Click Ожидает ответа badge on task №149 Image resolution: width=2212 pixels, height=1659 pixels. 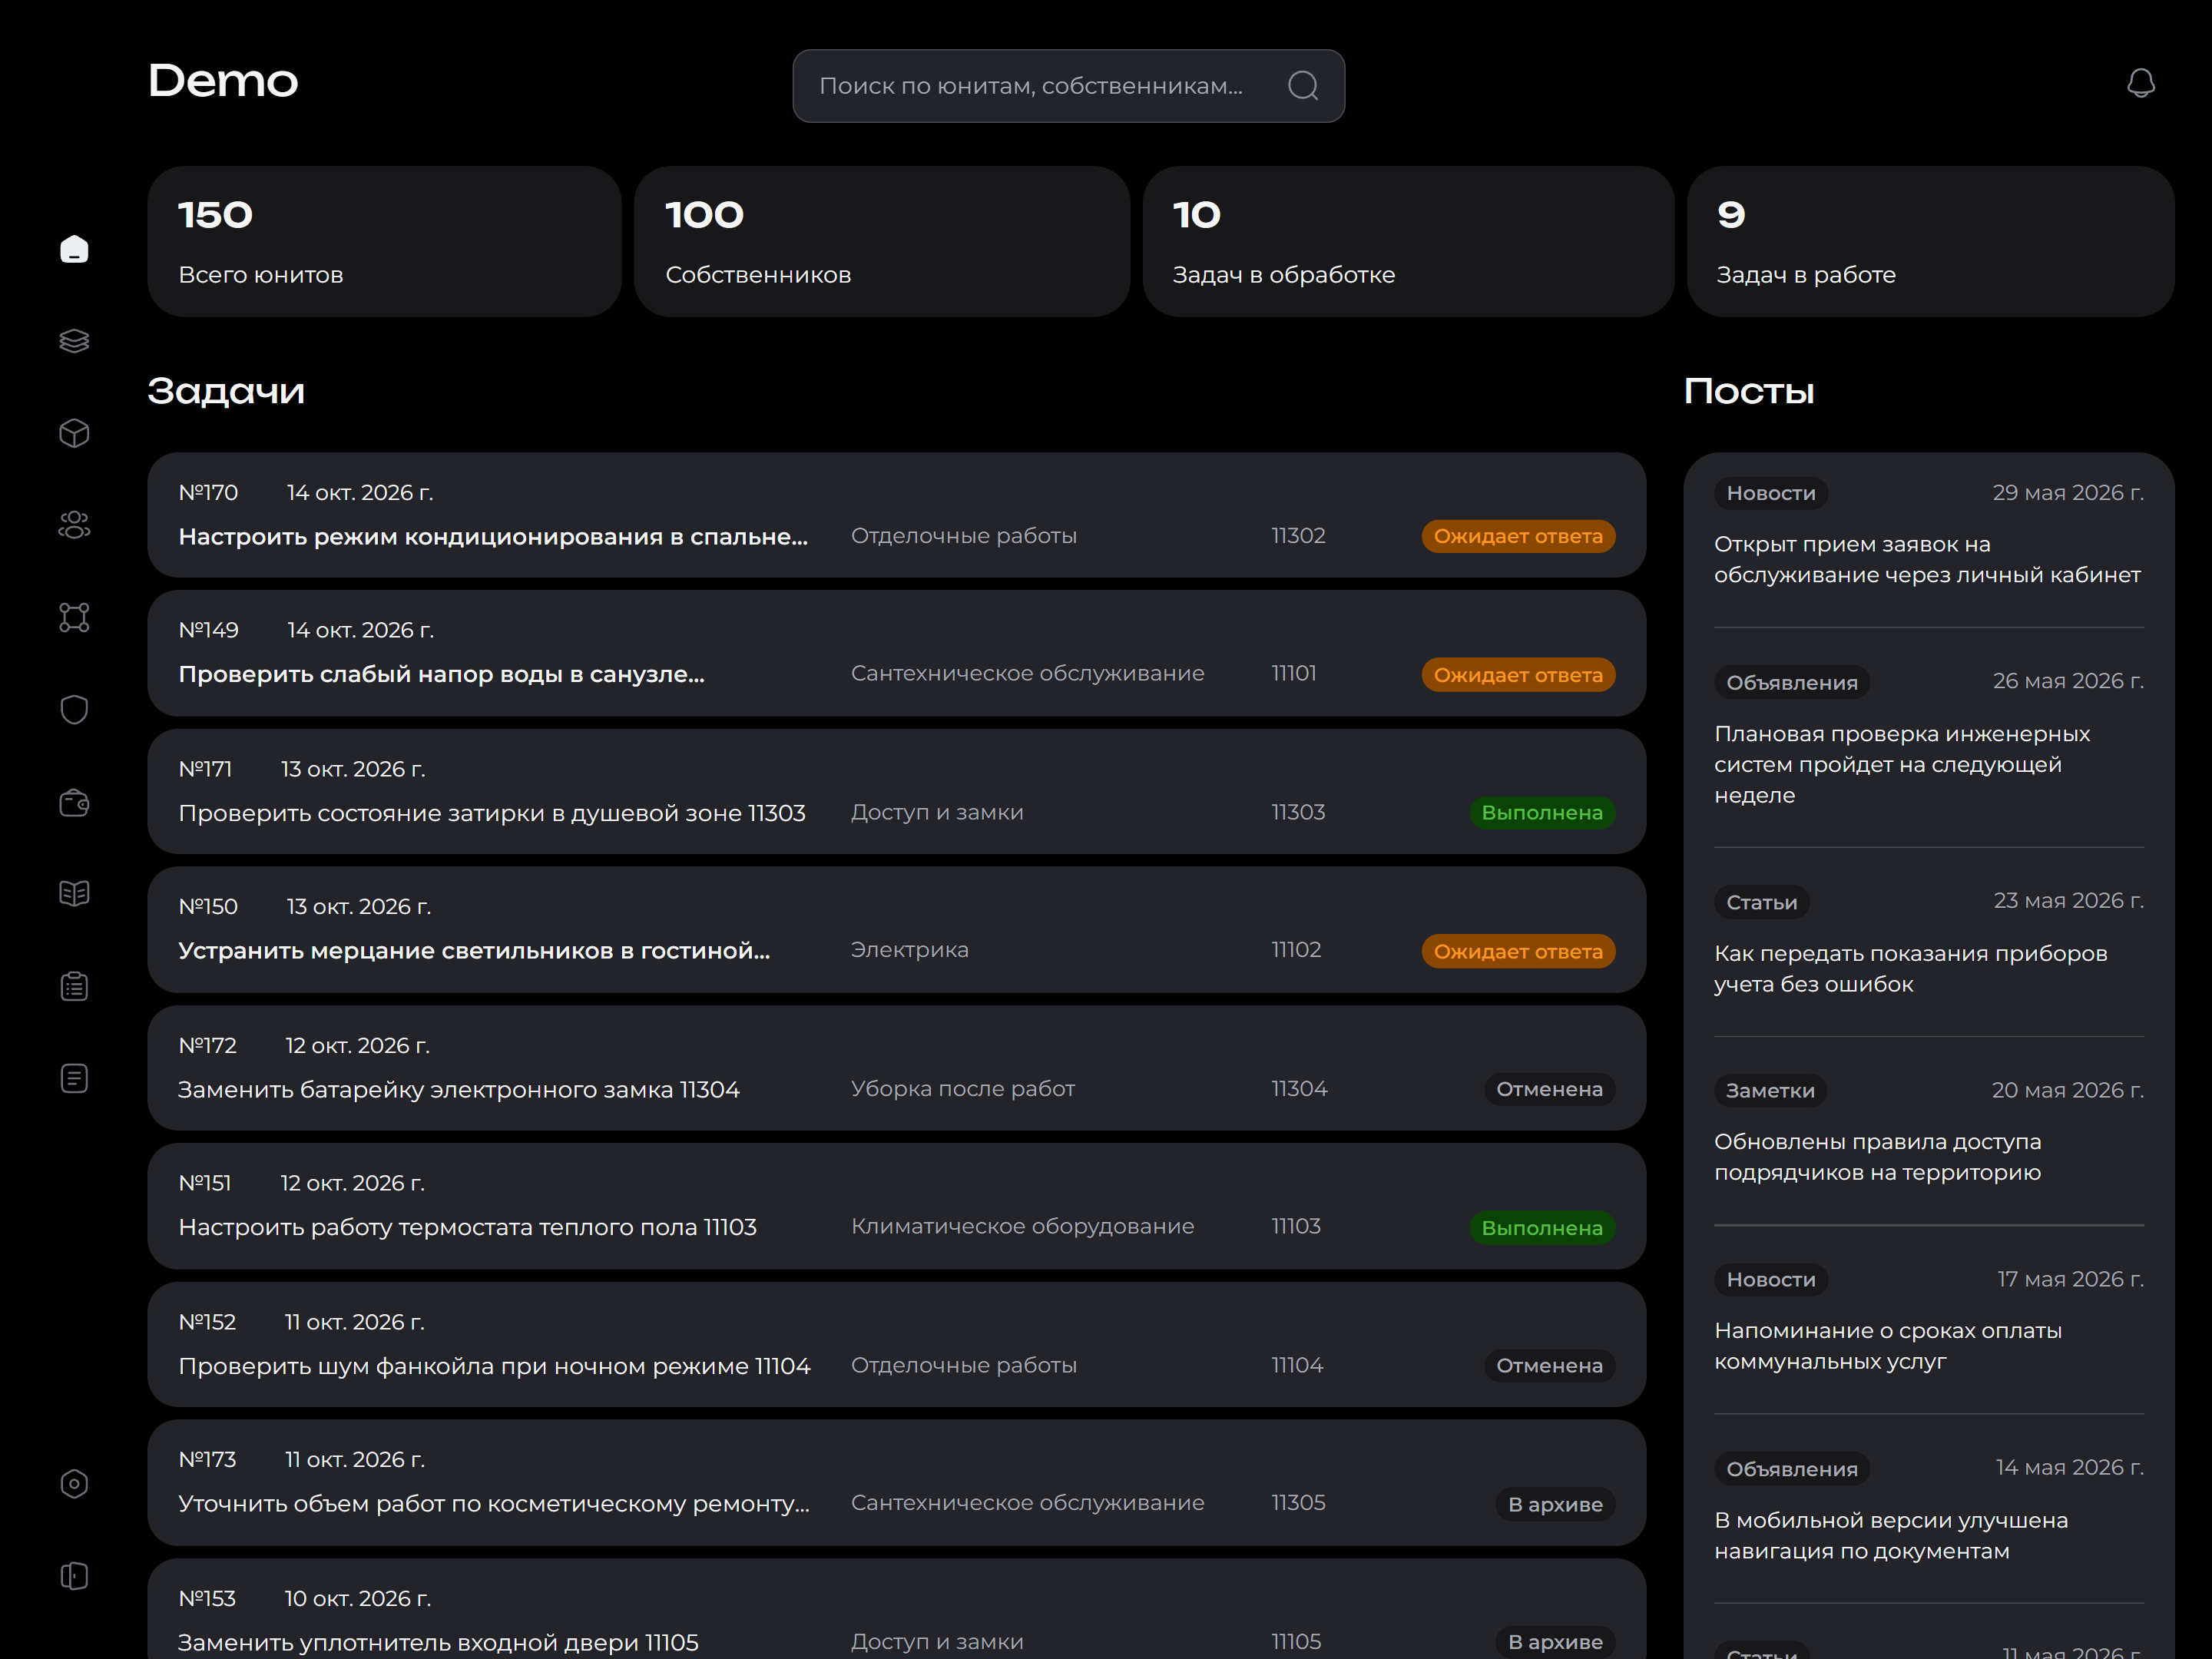(x=1518, y=675)
